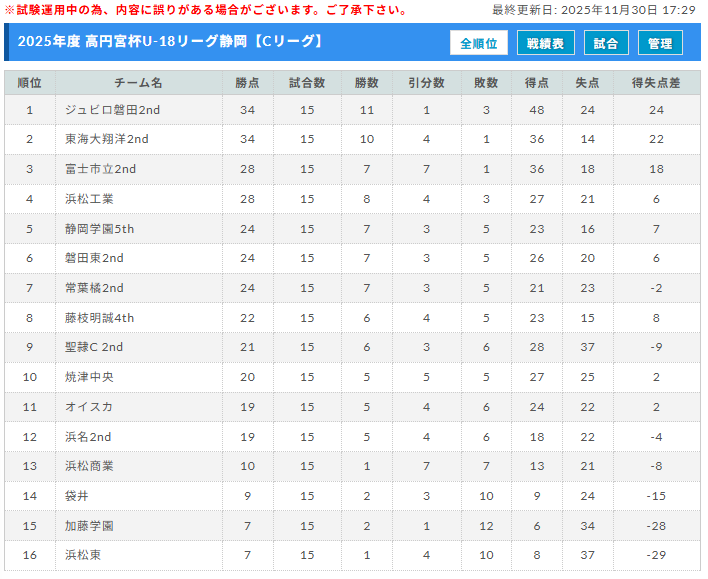Click the 順位 column header
This screenshot has height=579, width=708.
coord(30,83)
